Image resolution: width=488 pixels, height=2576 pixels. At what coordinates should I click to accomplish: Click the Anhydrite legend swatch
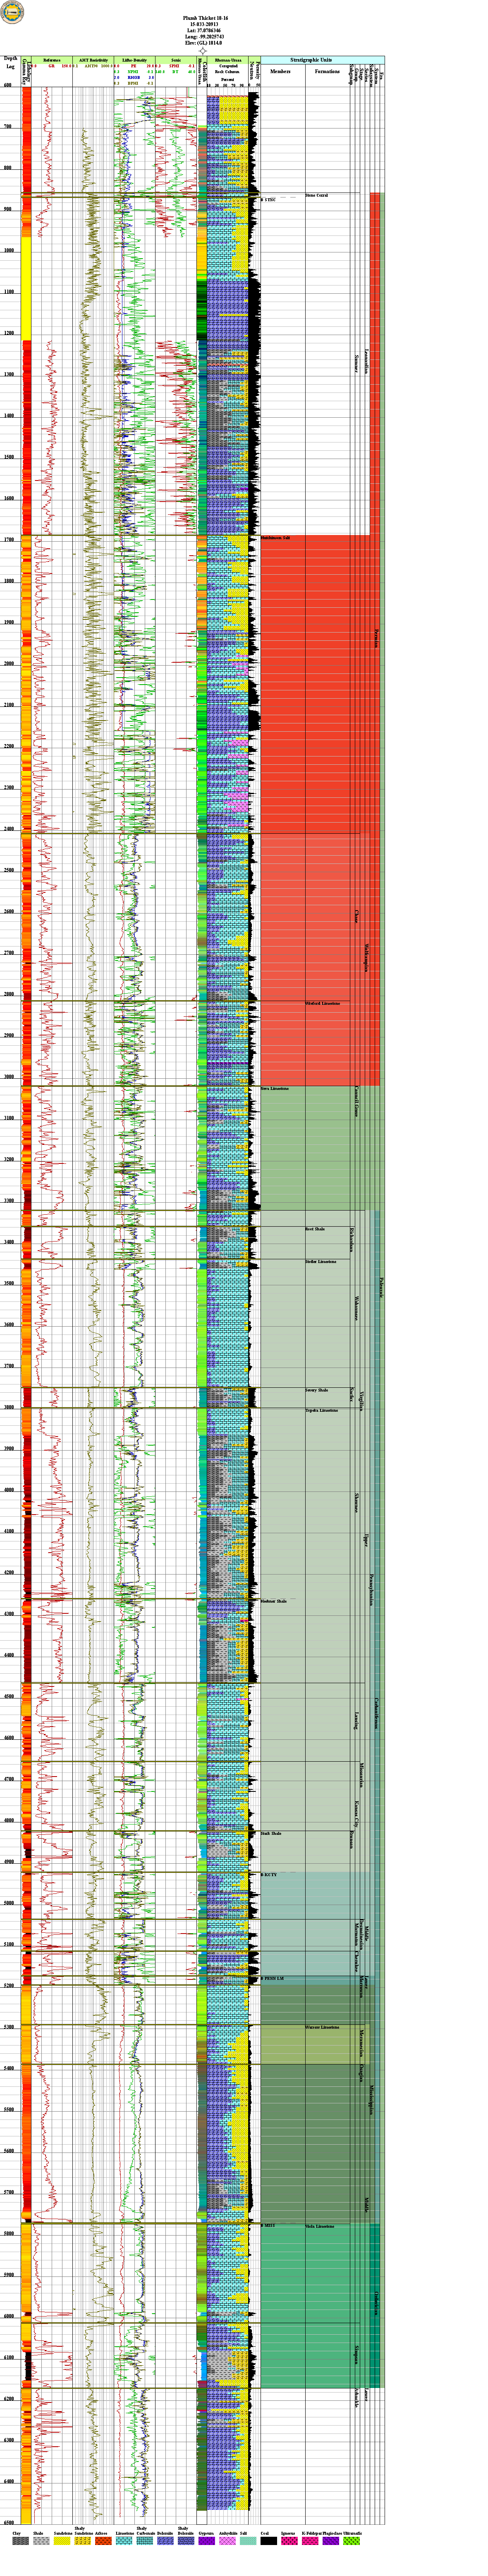tap(227, 2540)
